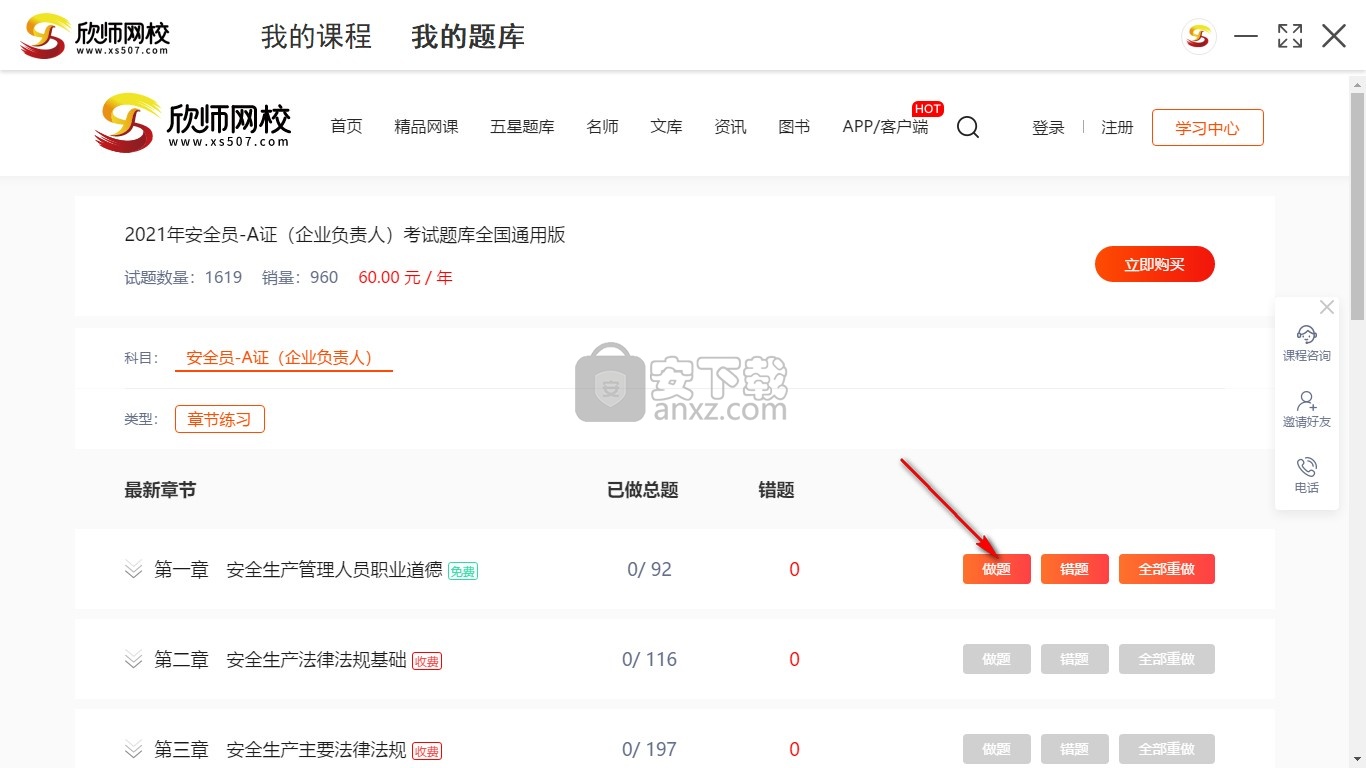Viewport: 1366px width, 768px height.
Task: Click 错题 for 第二章
Action: click(x=1074, y=659)
